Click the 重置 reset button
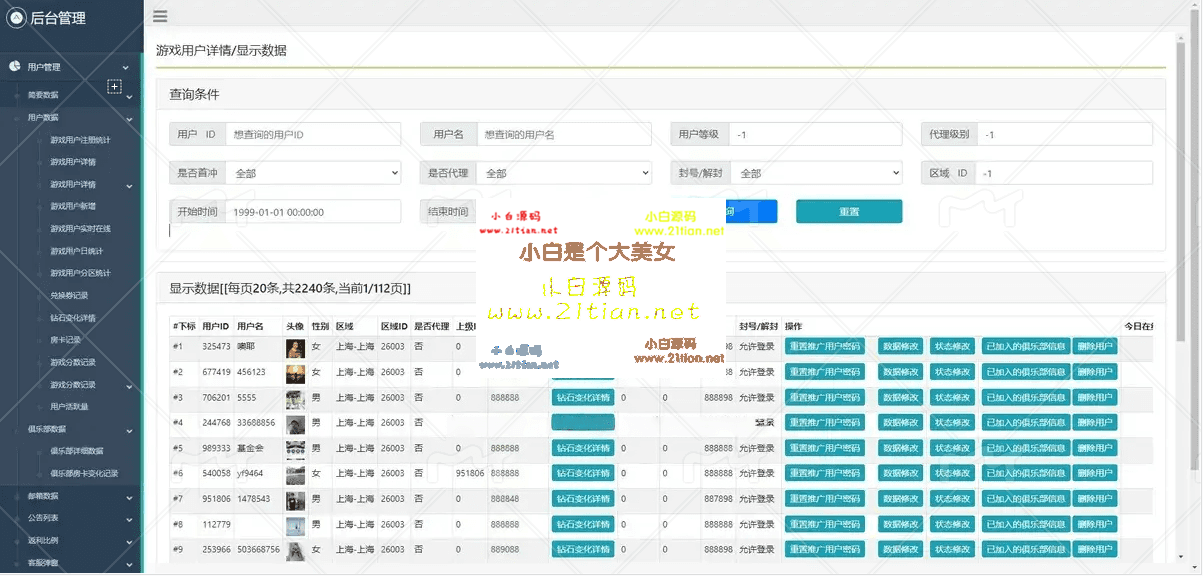This screenshot has width=1203, height=576. pos(848,211)
